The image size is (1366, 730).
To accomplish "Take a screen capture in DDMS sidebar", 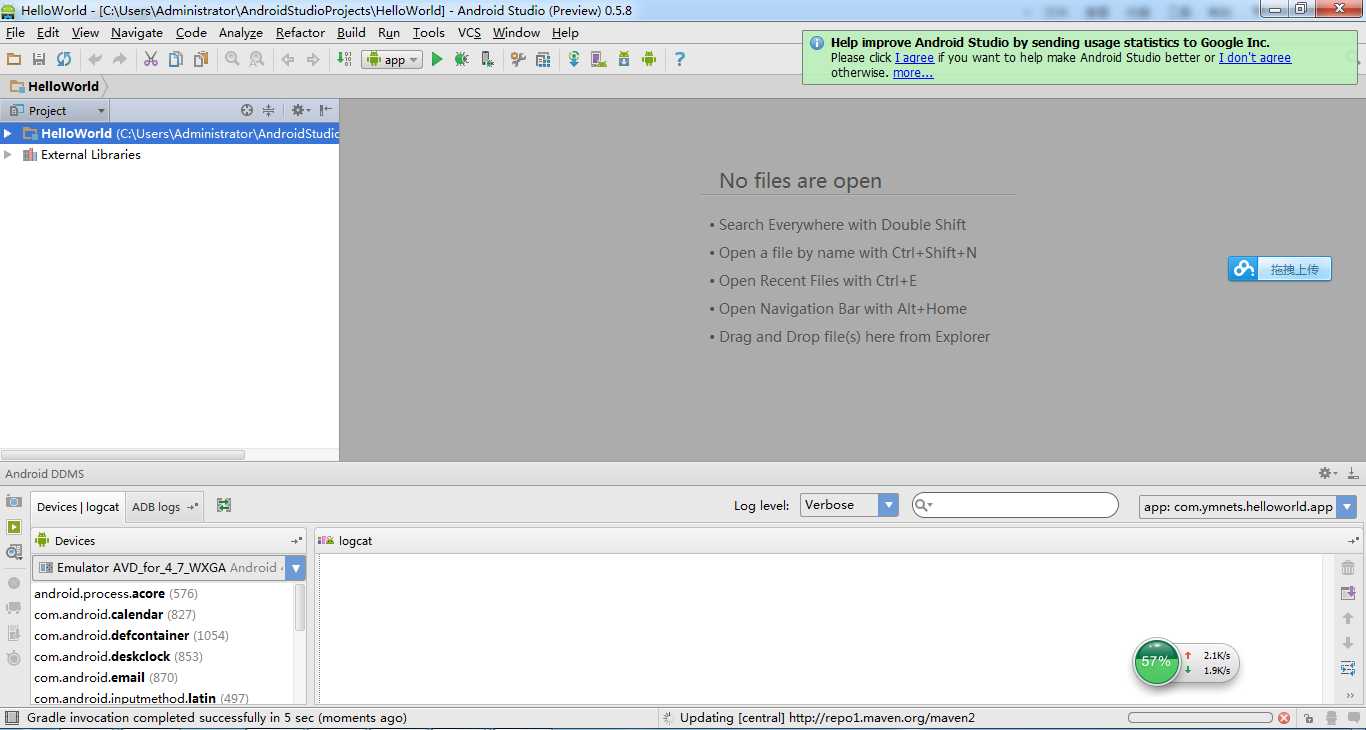I will pyautogui.click(x=14, y=501).
